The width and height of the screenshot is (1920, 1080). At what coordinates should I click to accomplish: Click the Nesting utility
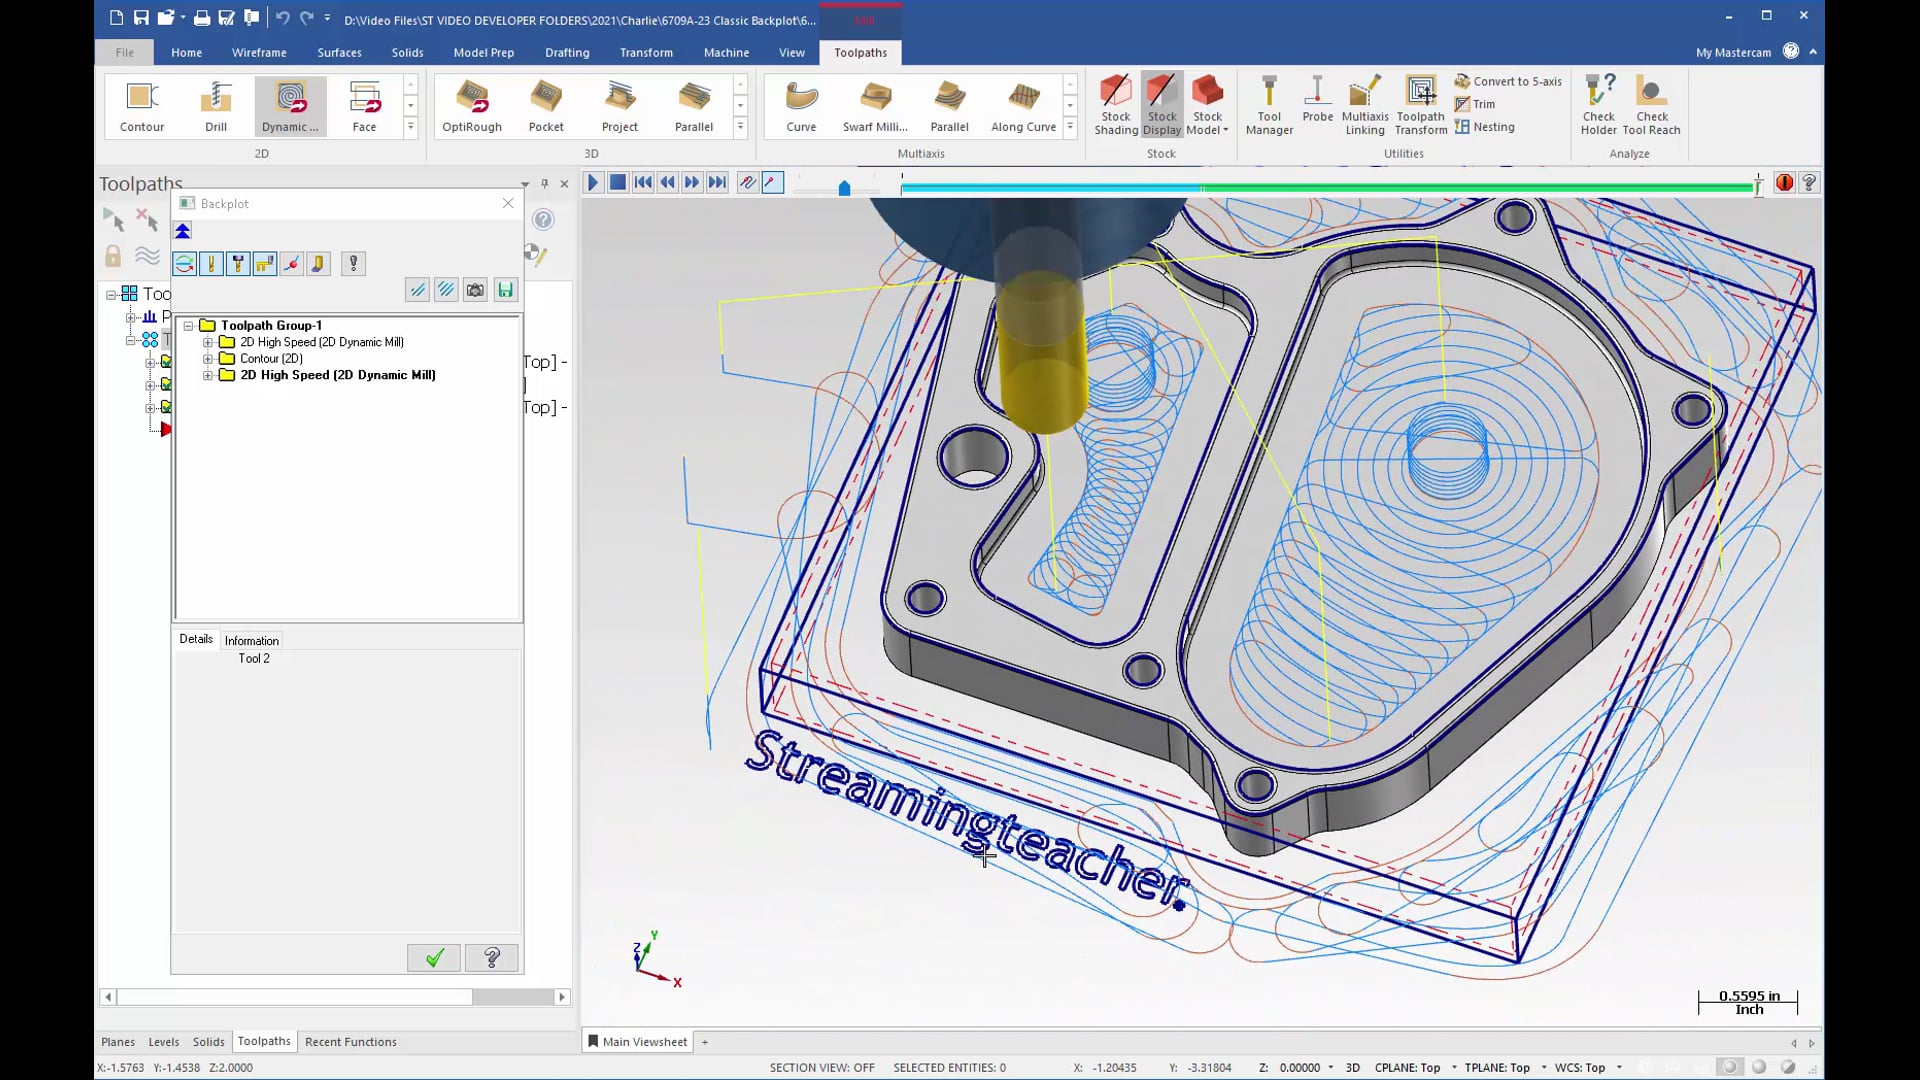click(x=1485, y=127)
